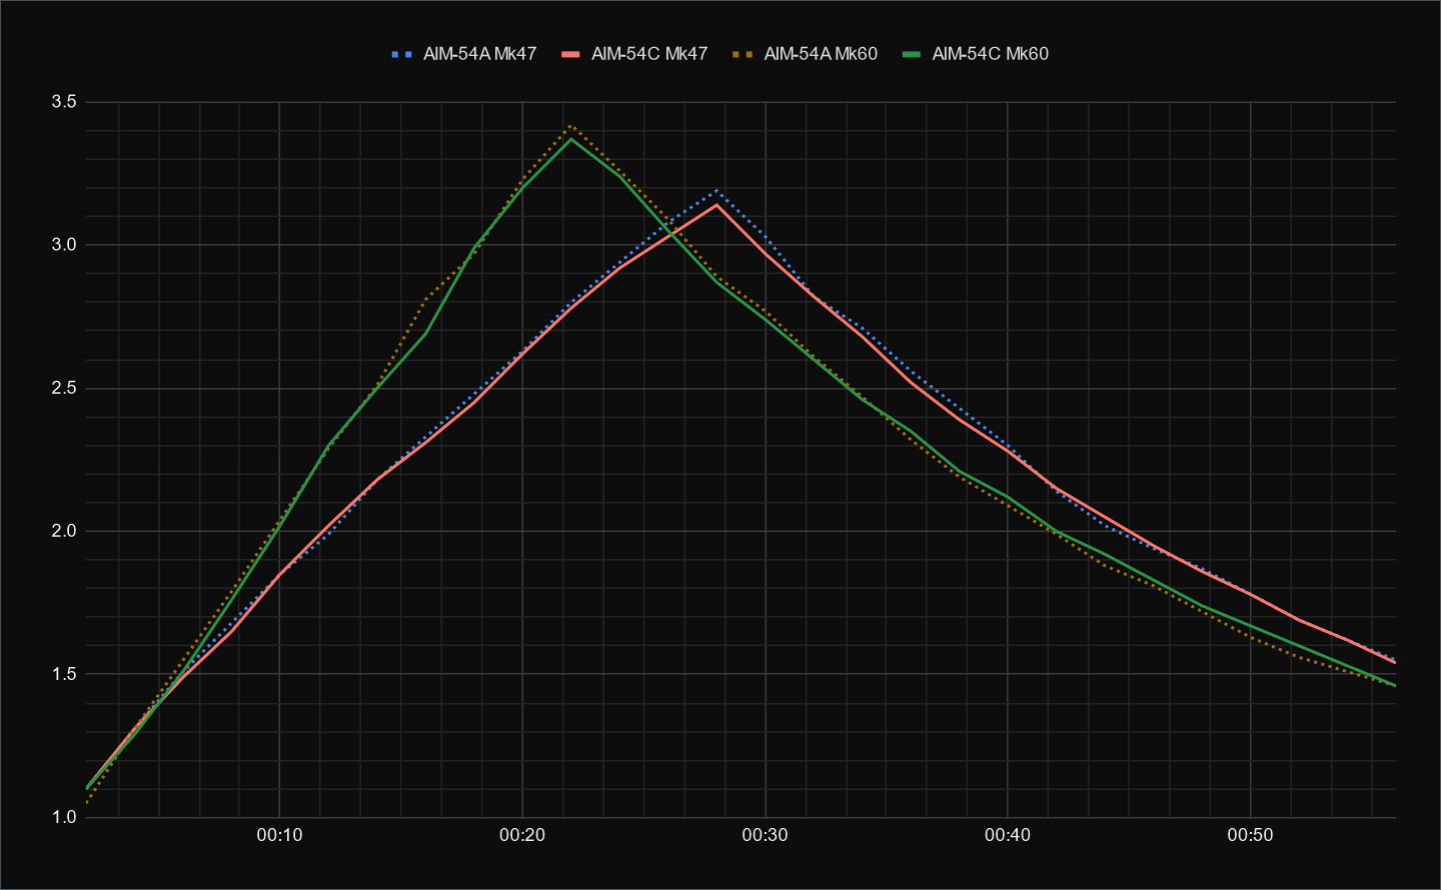Click the 00:10 x-axis time label
1441x890 pixels.
(x=279, y=835)
